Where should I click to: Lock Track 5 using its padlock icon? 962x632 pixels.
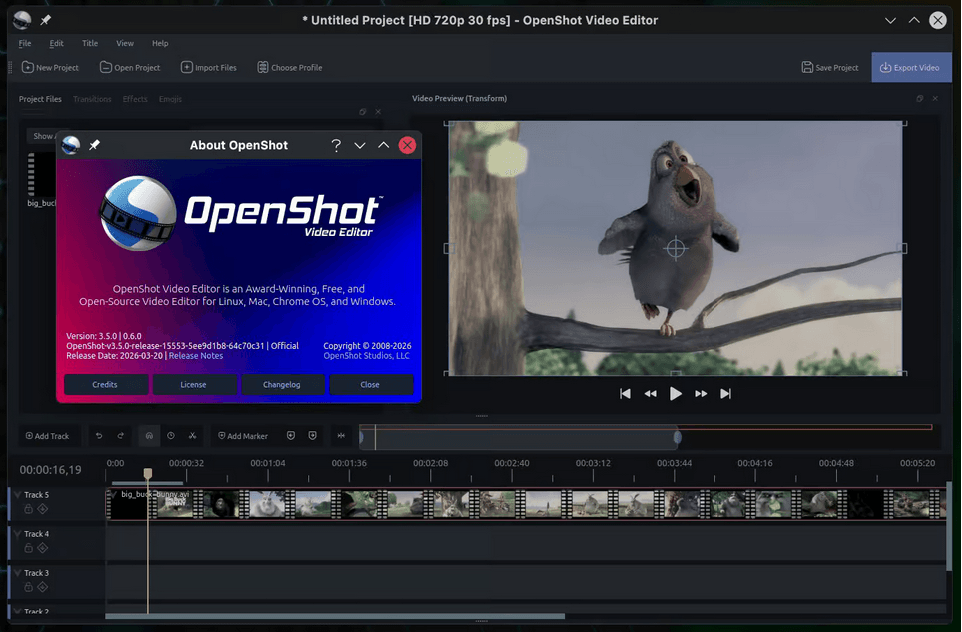coord(28,509)
